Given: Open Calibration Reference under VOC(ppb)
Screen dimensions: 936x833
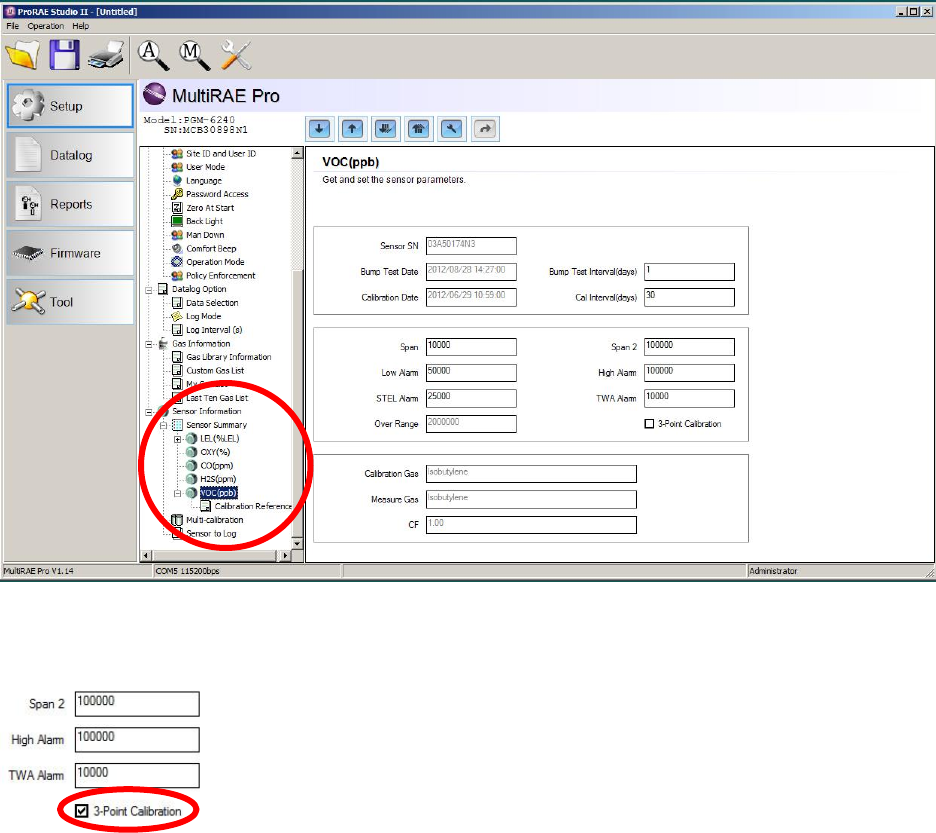Looking at the screenshot, I should pos(253,506).
